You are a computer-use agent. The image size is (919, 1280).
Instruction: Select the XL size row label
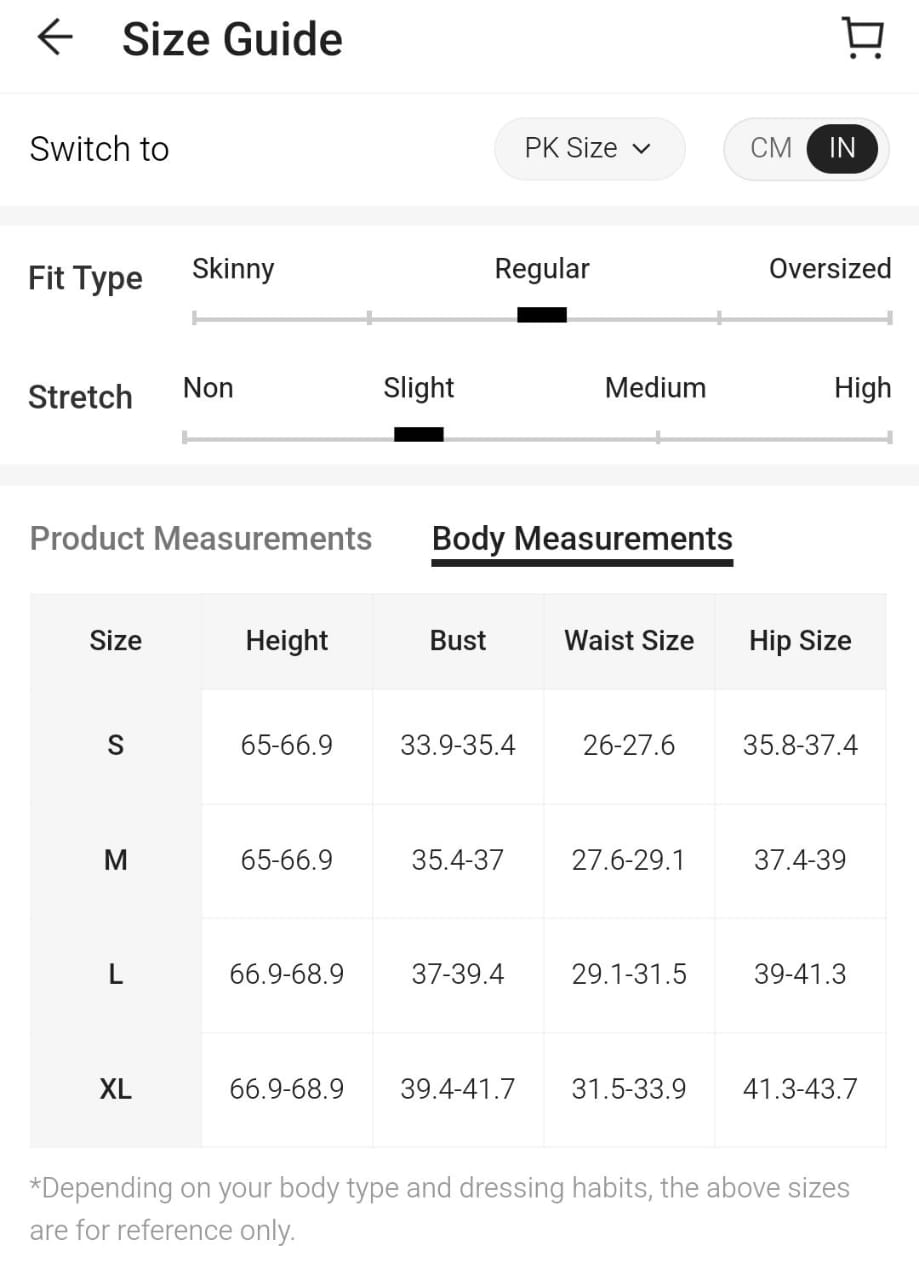(115, 1089)
